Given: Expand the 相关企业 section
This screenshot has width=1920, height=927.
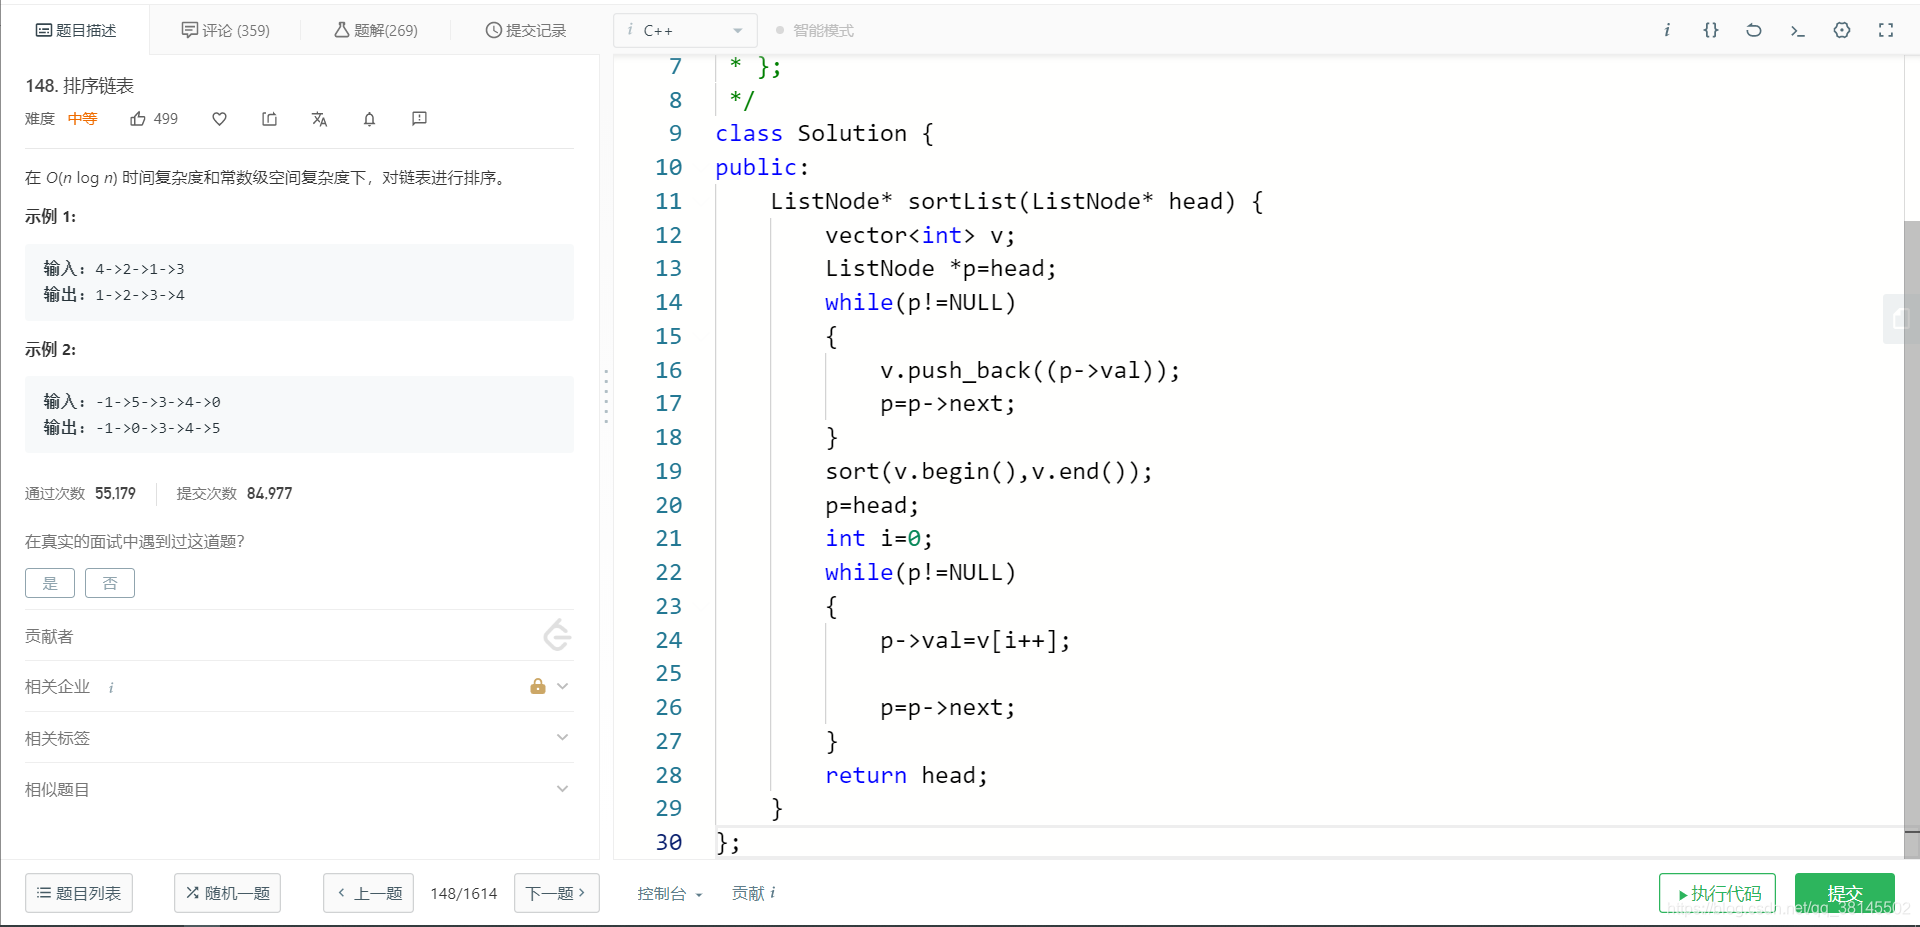Looking at the screenshot, I should click(562, 686).
